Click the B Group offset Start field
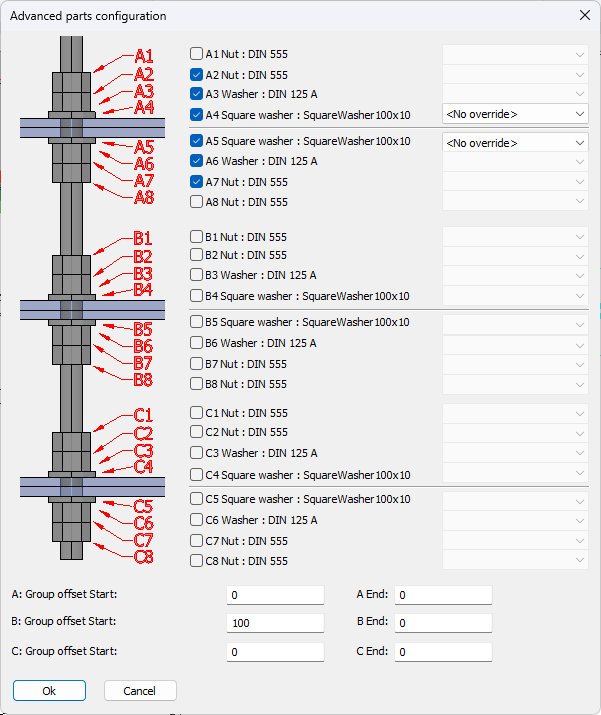The width and height of the screenshot is (601, 715). pyautogui.click(x=275, y=623)
